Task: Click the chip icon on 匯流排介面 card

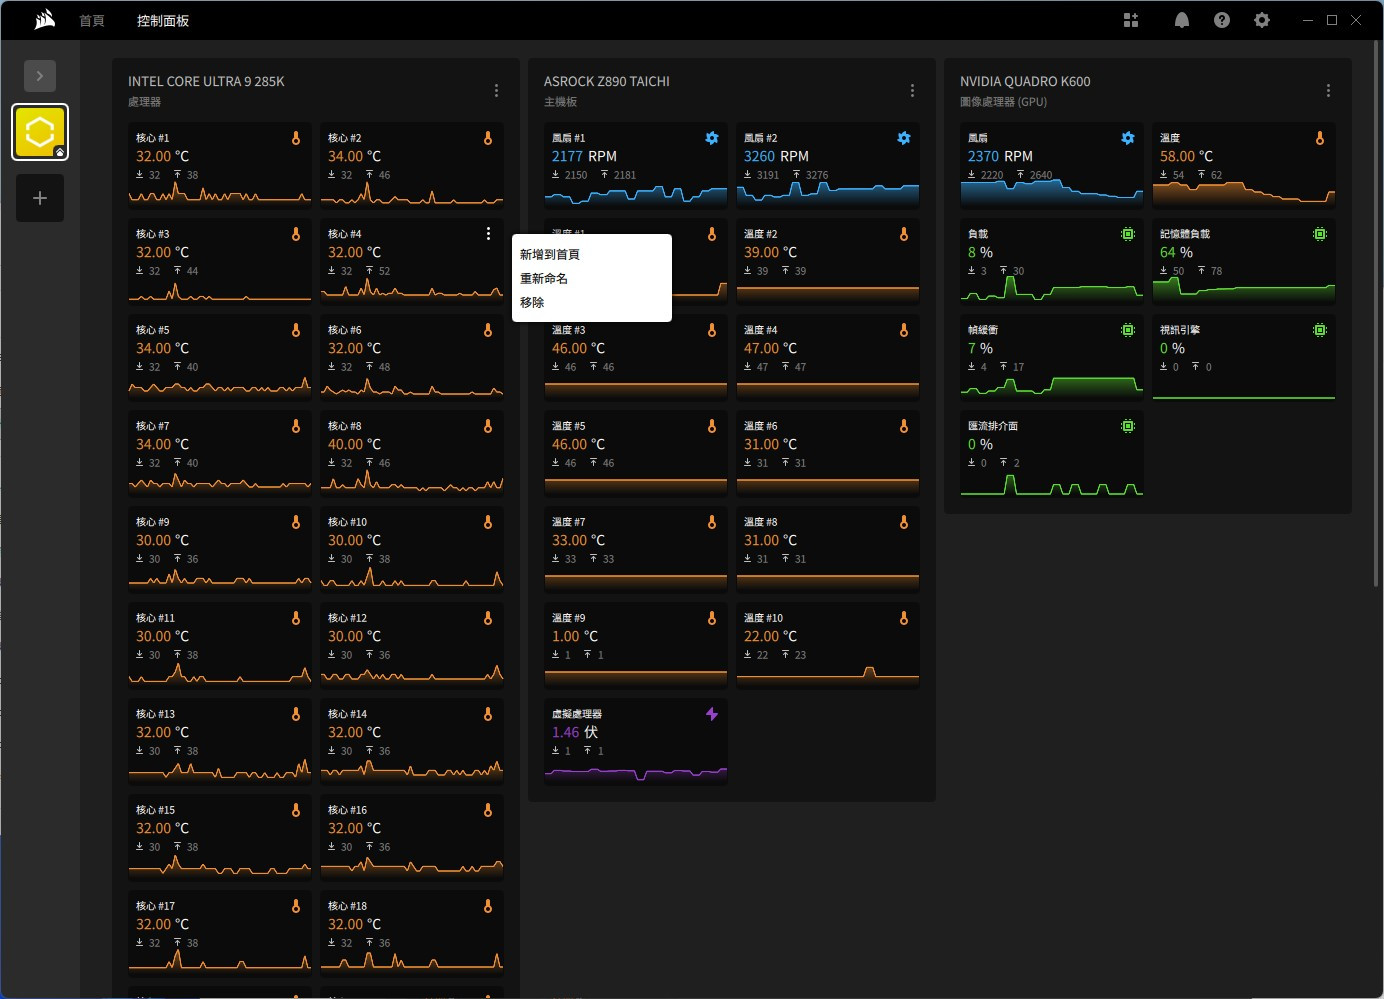Action: (x=1128, y=426)
